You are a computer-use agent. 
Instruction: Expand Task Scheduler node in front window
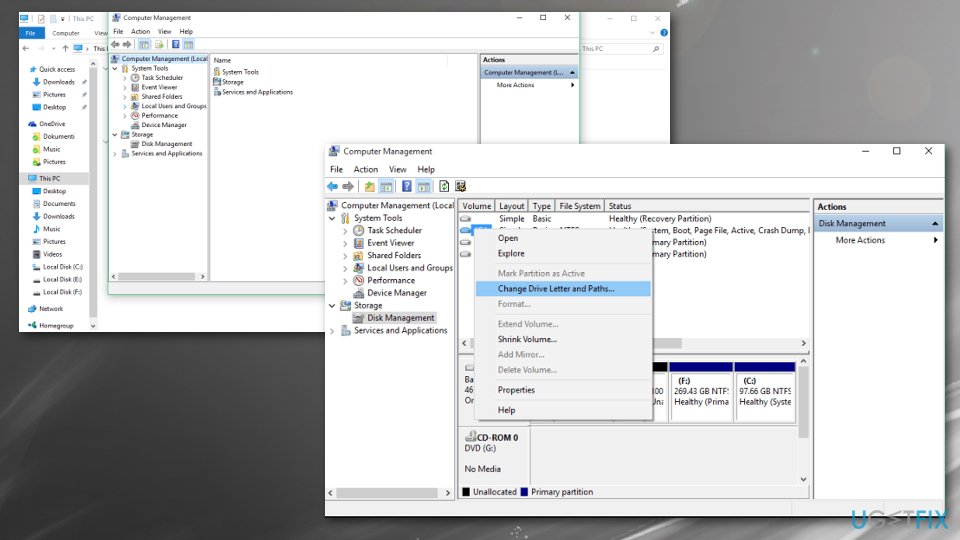pos(345,231)
